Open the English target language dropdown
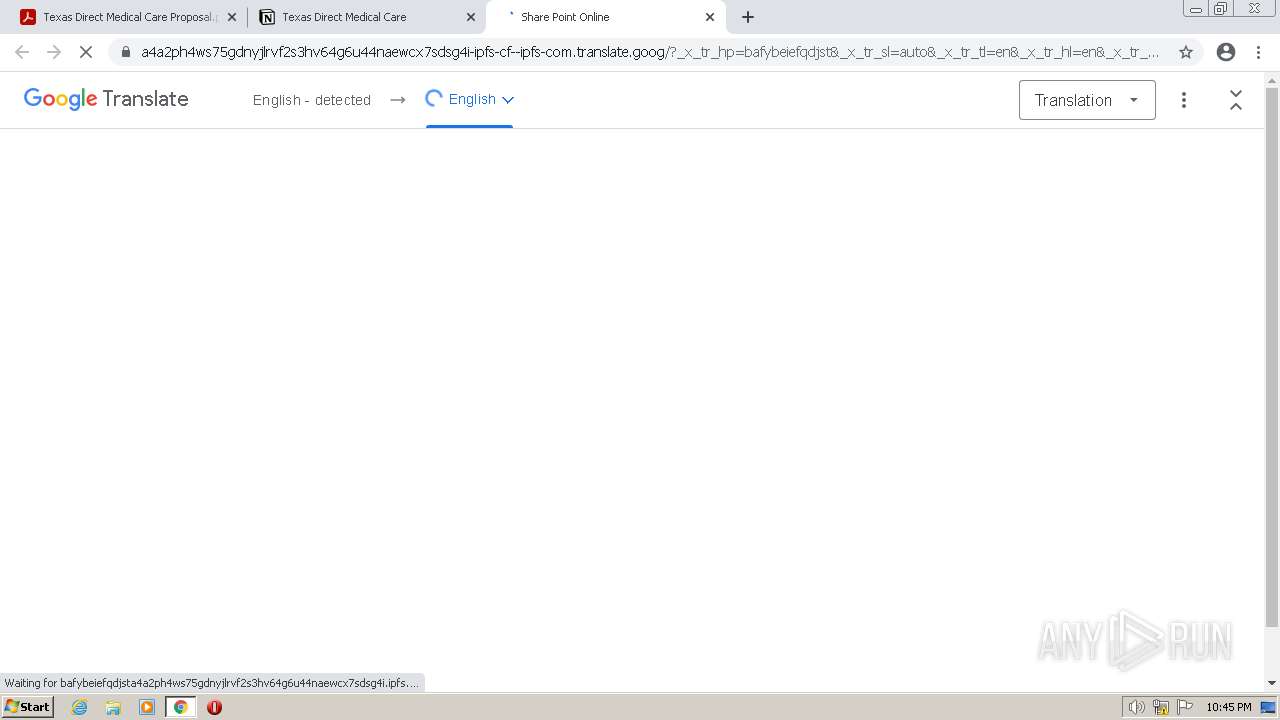Image resolution: width=1280 pixels, height=720 pixels. [470, 99]
